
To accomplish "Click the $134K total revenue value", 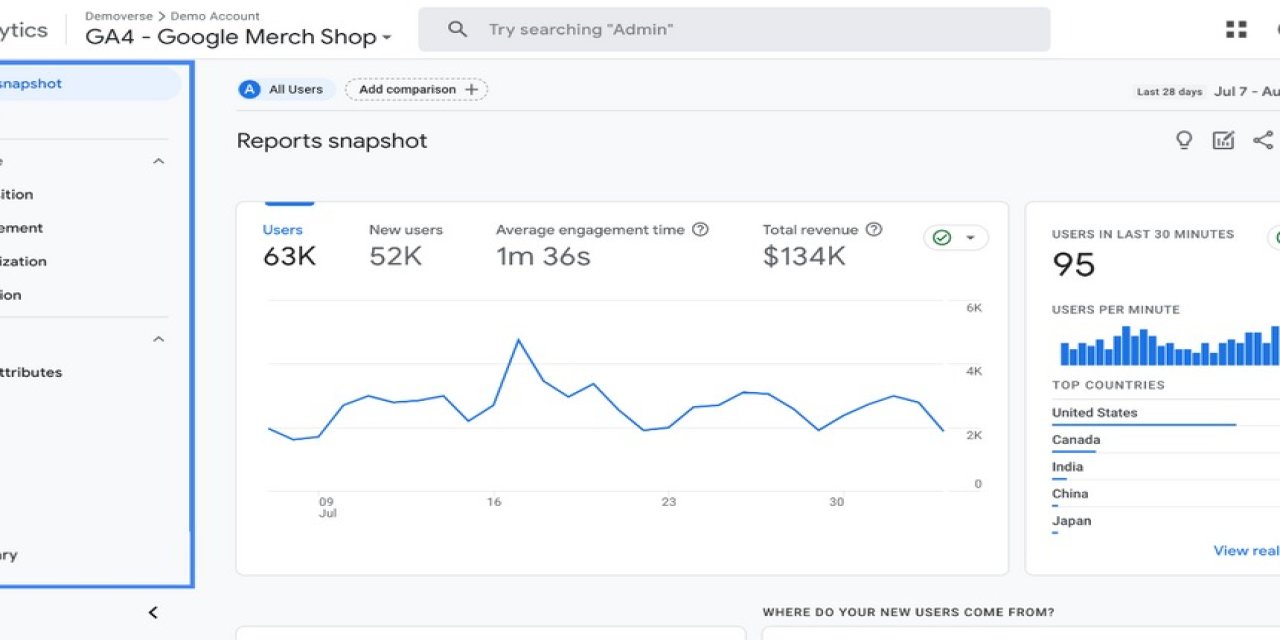I will pyautogui.click(x=804, y=257).
